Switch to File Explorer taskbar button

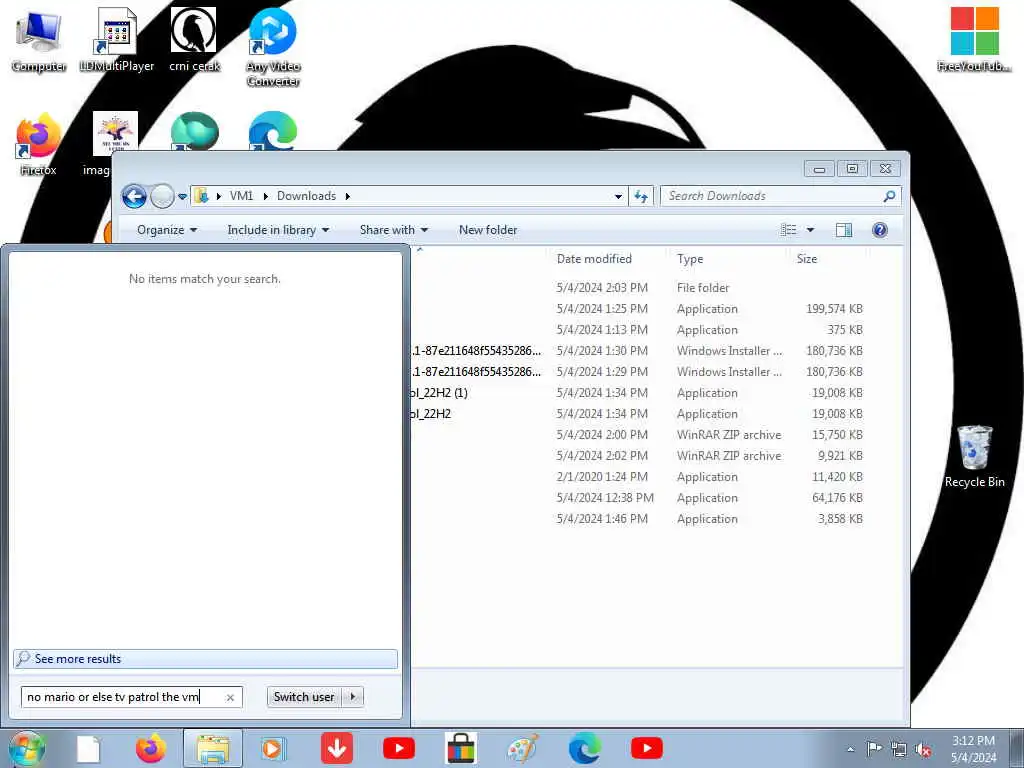click(x=213, y=748)
